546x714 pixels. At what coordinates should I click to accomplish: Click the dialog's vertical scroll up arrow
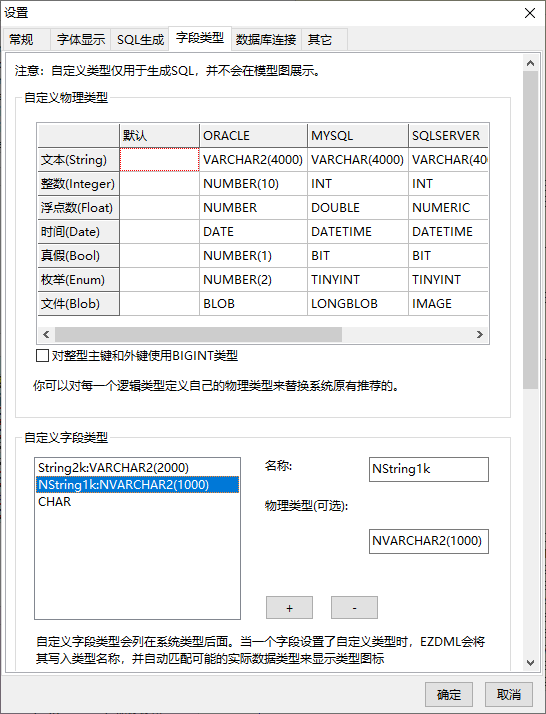531,63
